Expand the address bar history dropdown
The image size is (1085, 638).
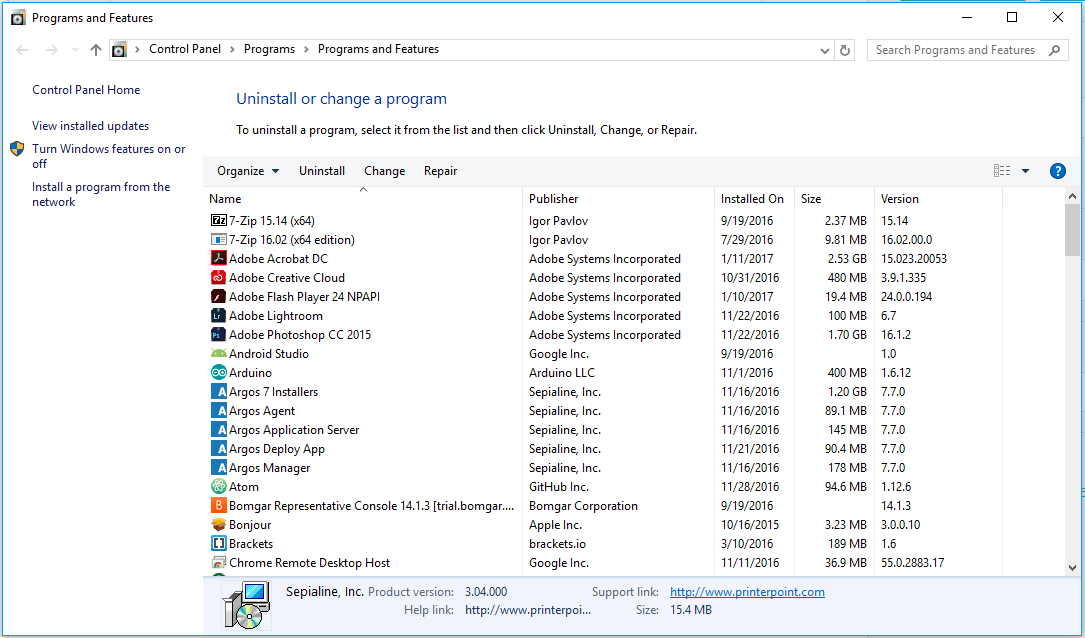[824, 51]
